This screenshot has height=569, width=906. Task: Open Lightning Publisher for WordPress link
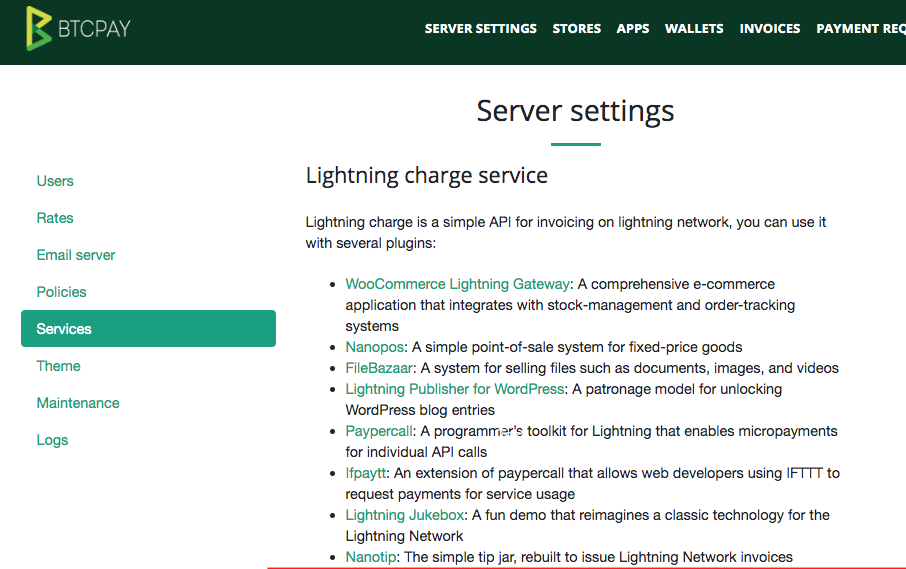[x=455, y=389]
